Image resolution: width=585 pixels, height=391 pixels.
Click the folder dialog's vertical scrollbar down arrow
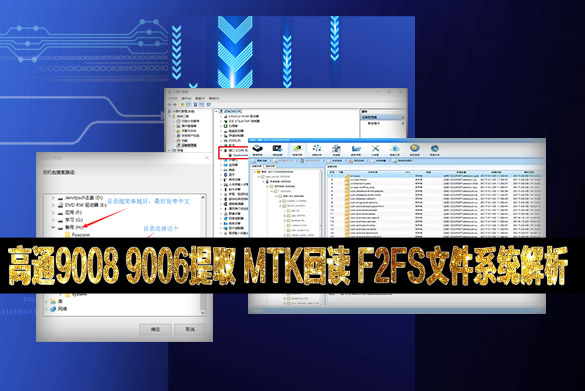tap(203, 313)
